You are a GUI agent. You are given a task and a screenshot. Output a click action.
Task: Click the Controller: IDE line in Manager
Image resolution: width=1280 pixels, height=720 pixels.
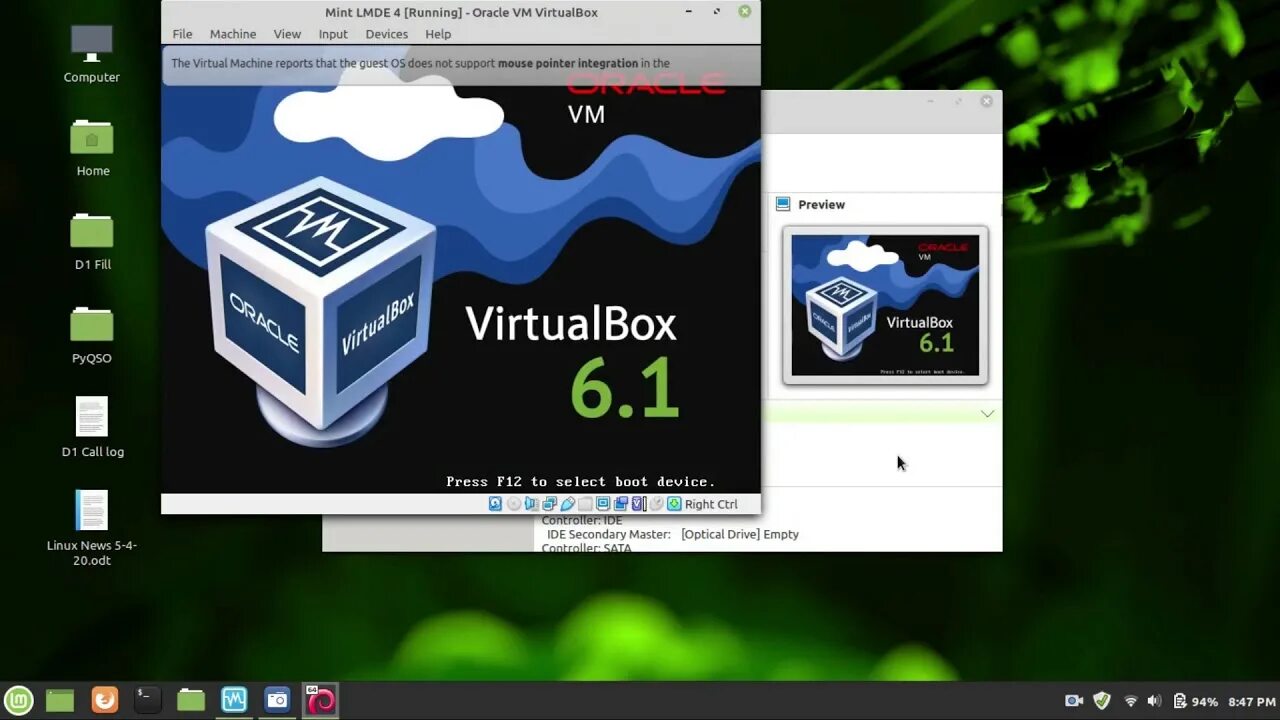[582, 520]
